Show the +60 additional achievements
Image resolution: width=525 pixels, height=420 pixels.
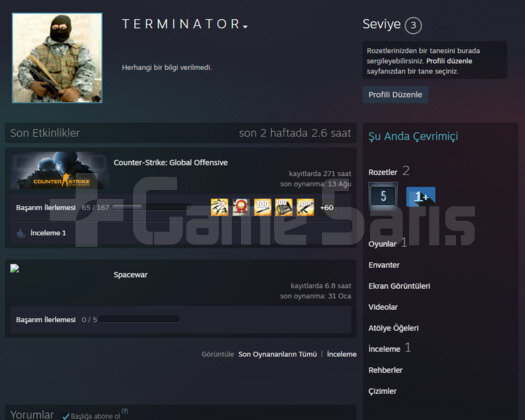(x=326, y=208)
